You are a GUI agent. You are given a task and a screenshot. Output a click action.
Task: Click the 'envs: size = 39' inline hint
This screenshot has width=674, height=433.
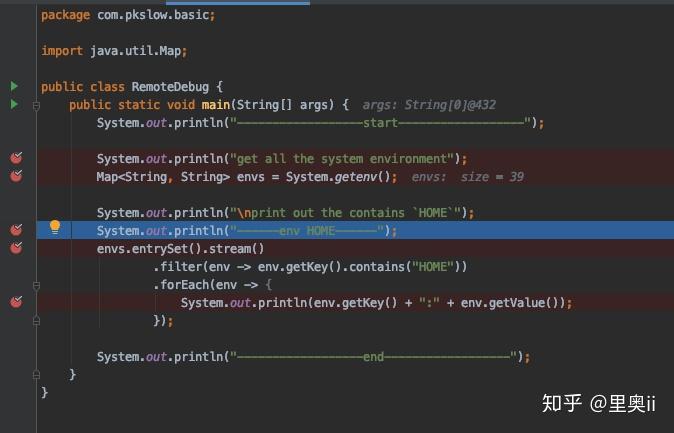point(467,177)
